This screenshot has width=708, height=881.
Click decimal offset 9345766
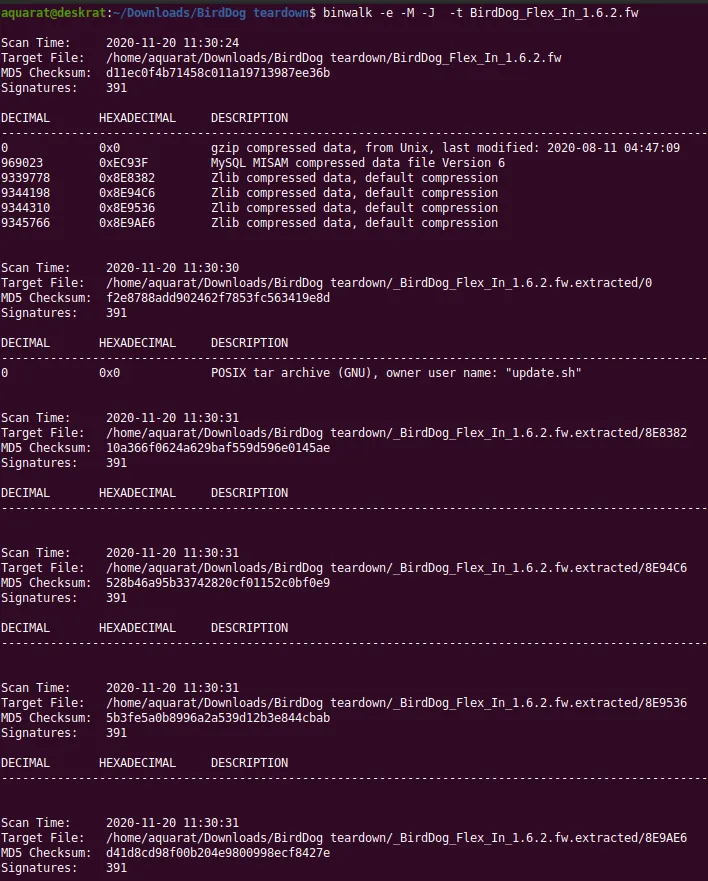click(25, 223)
